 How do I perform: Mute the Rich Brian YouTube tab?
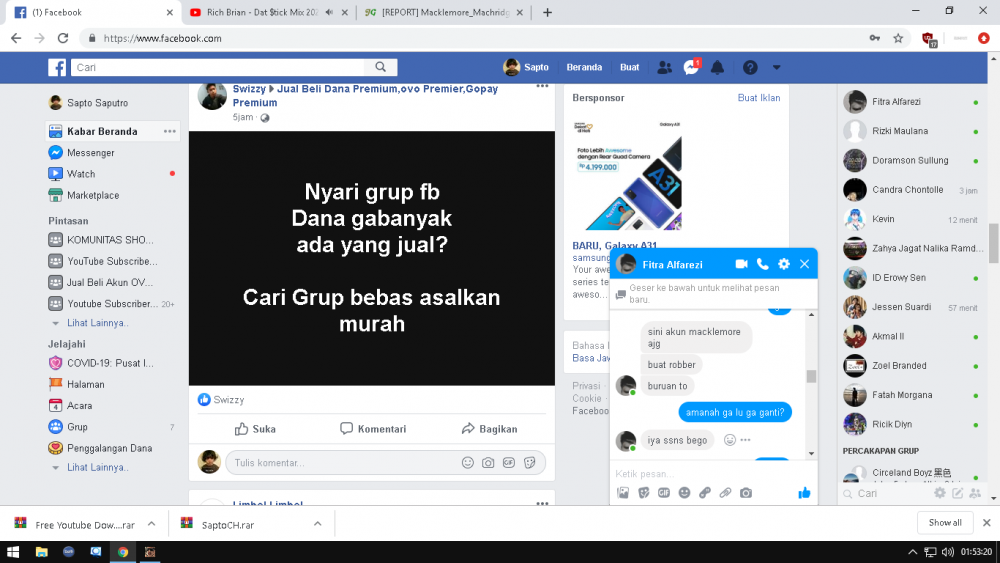point(329,12)
